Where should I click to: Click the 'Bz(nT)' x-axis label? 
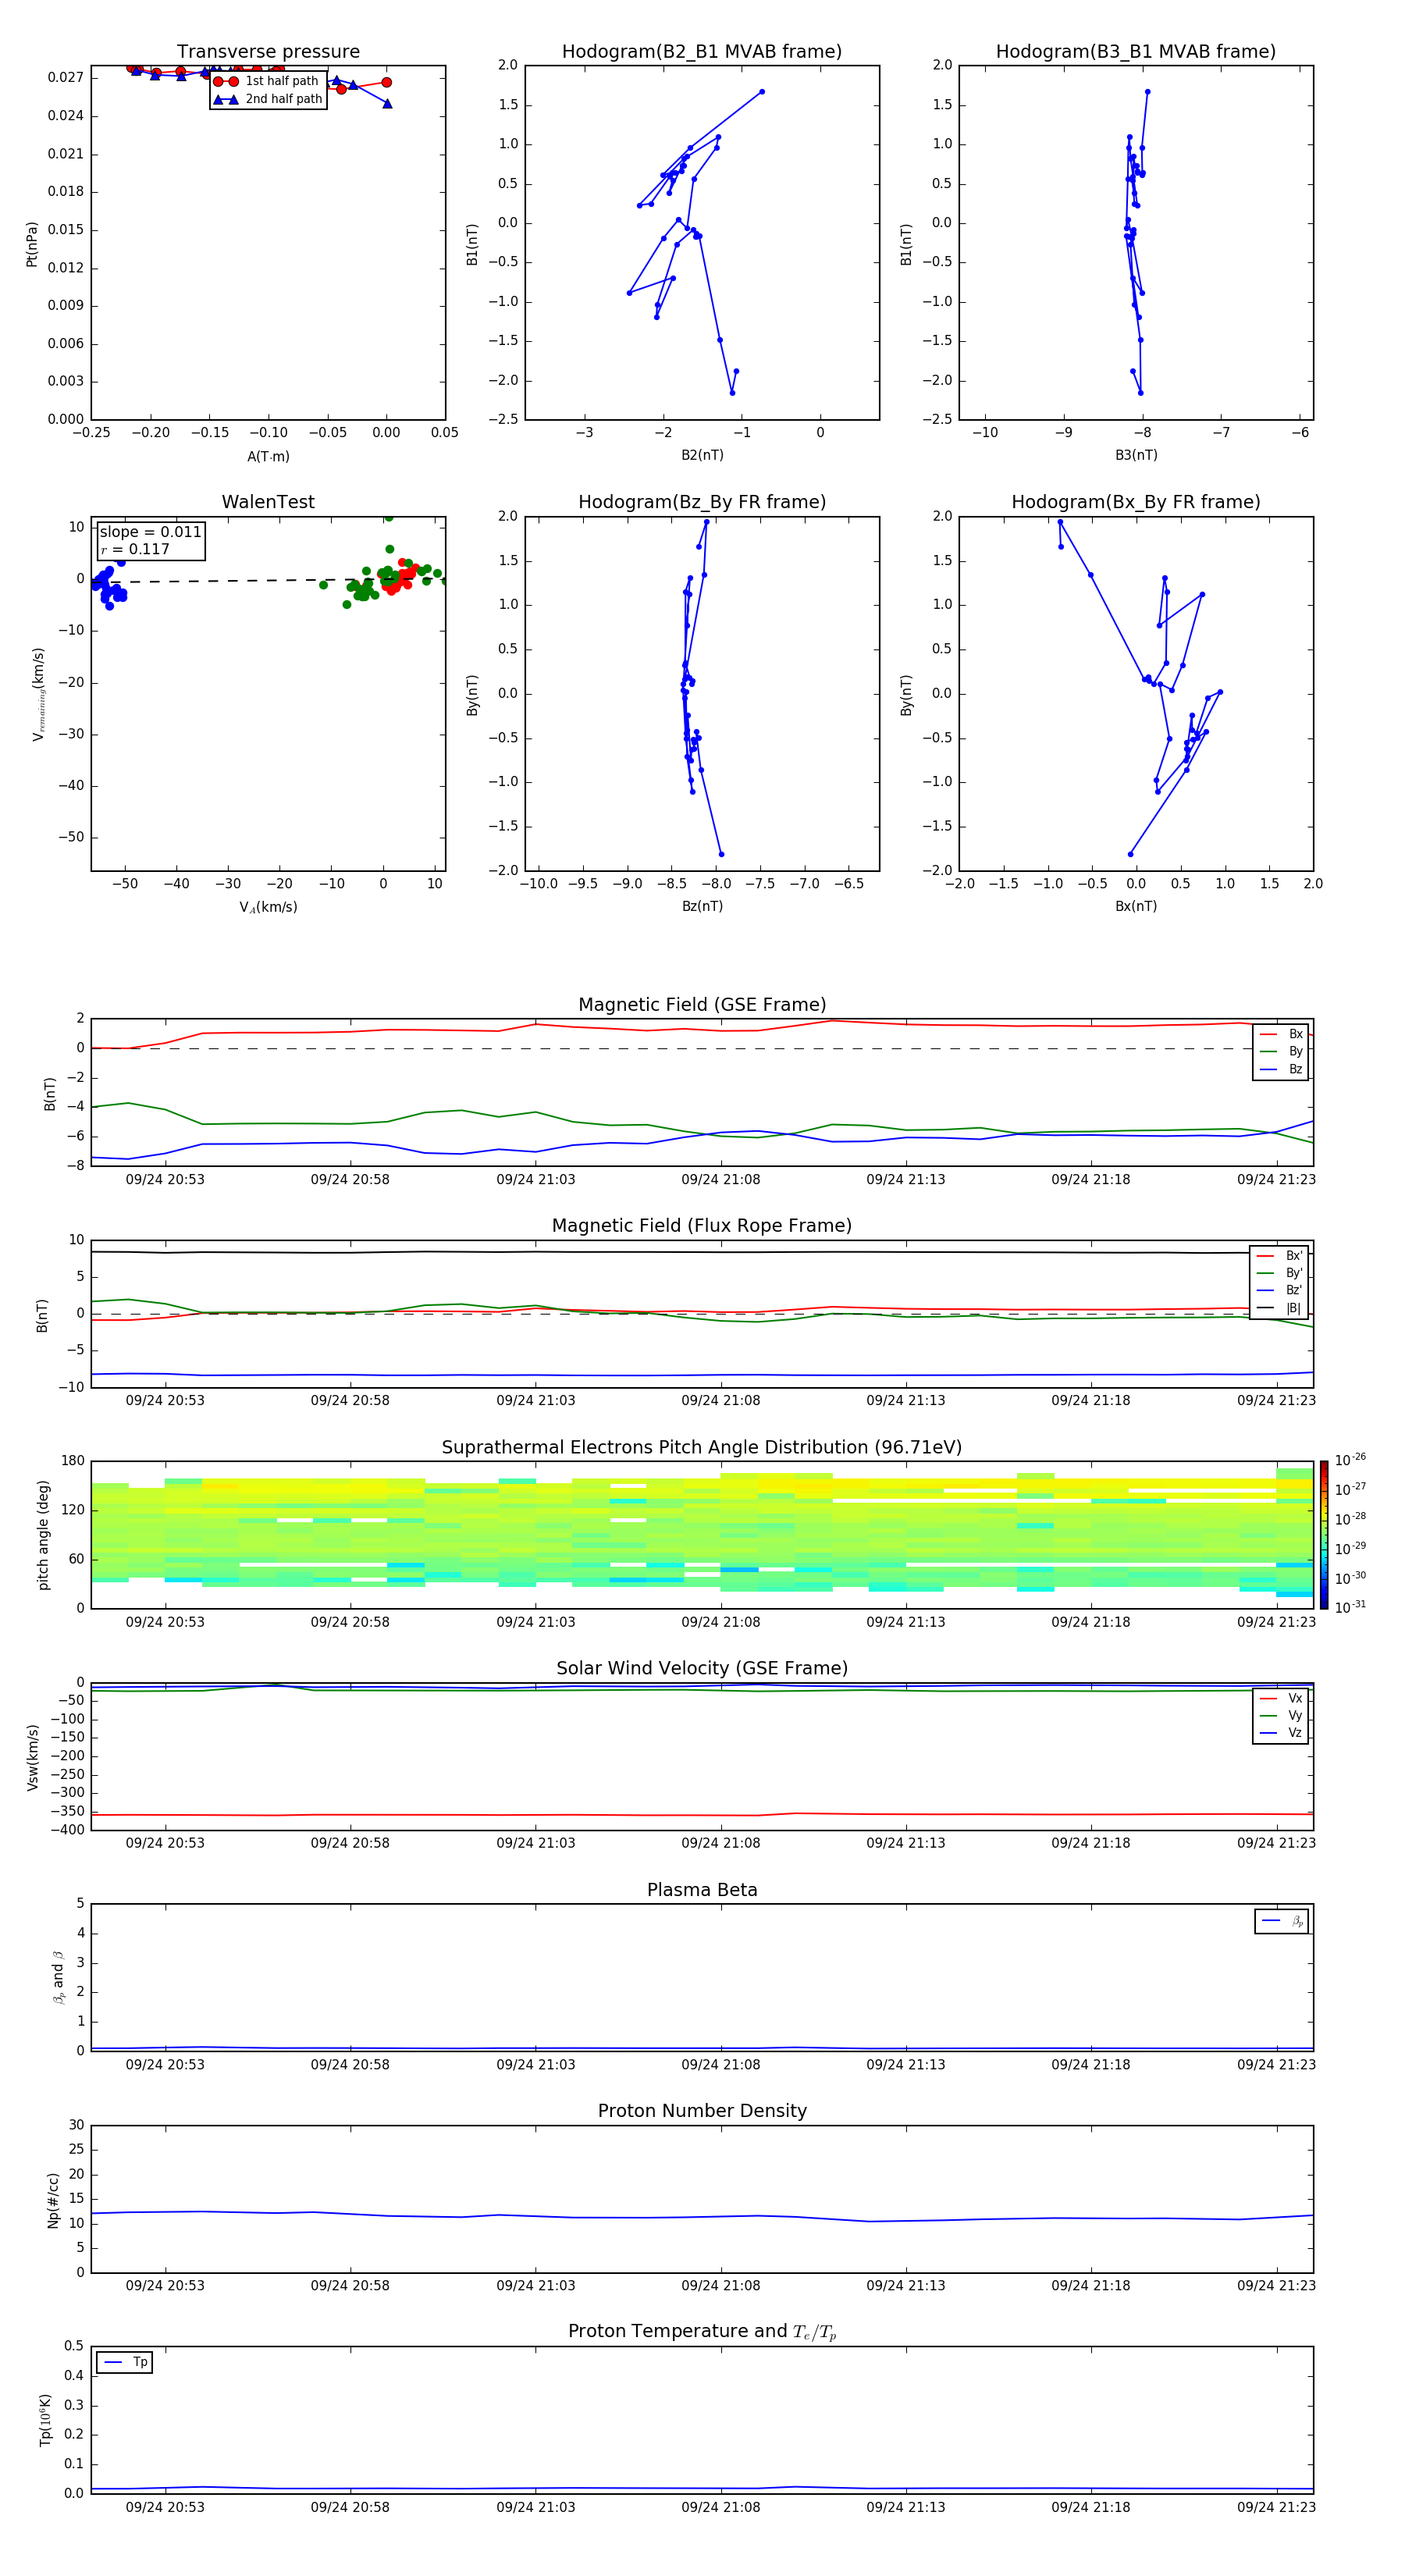coord(702,906)
